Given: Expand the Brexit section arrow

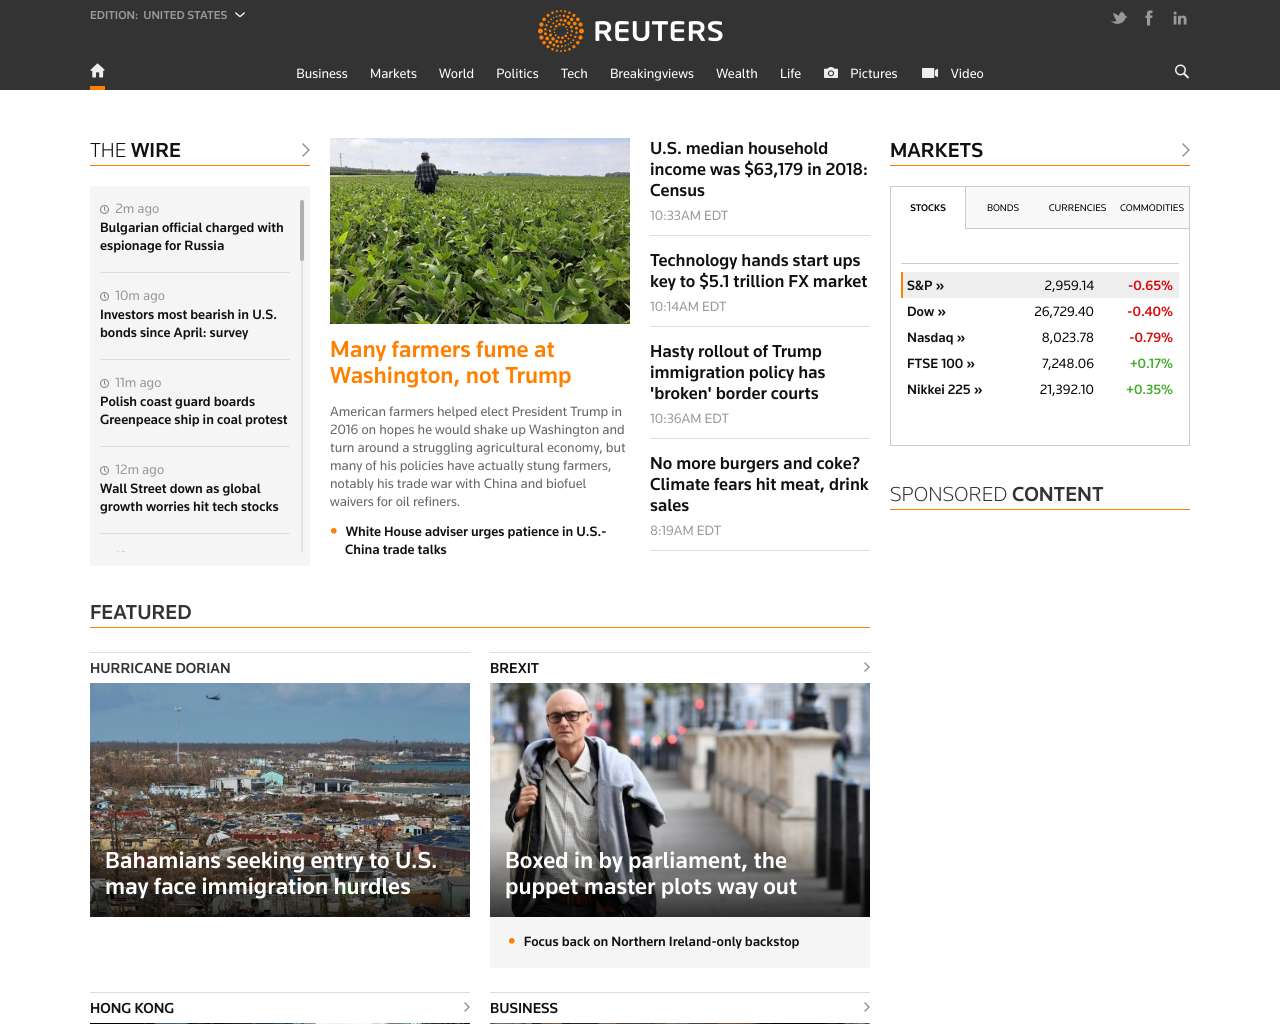Looking at the screenshot, I should click(x=866, y=667).
